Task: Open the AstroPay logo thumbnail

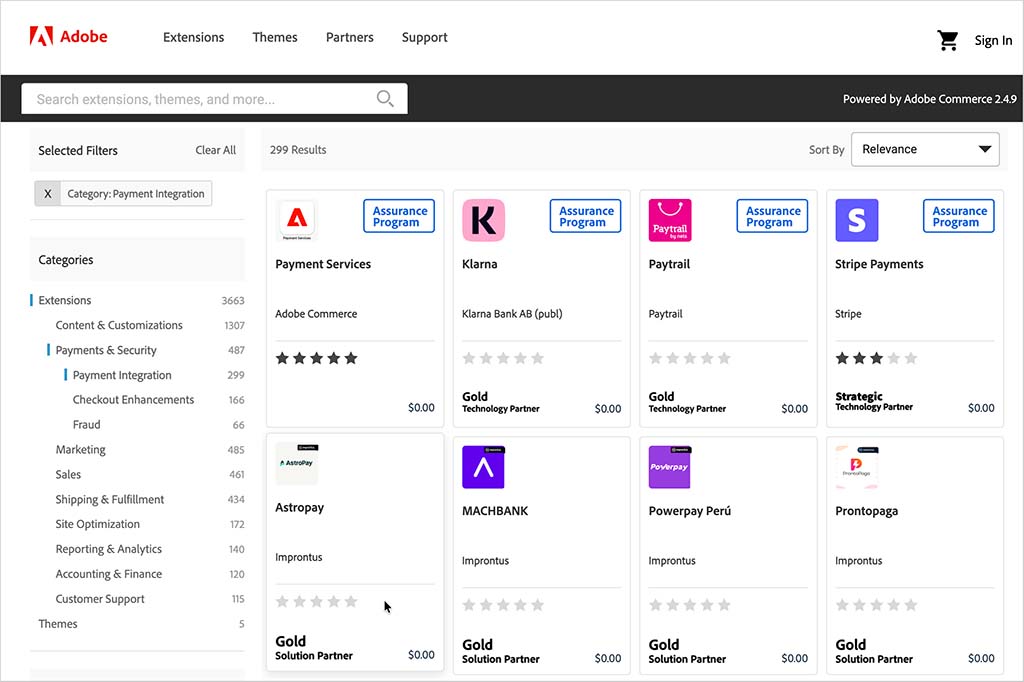Action: coord(297,464)
